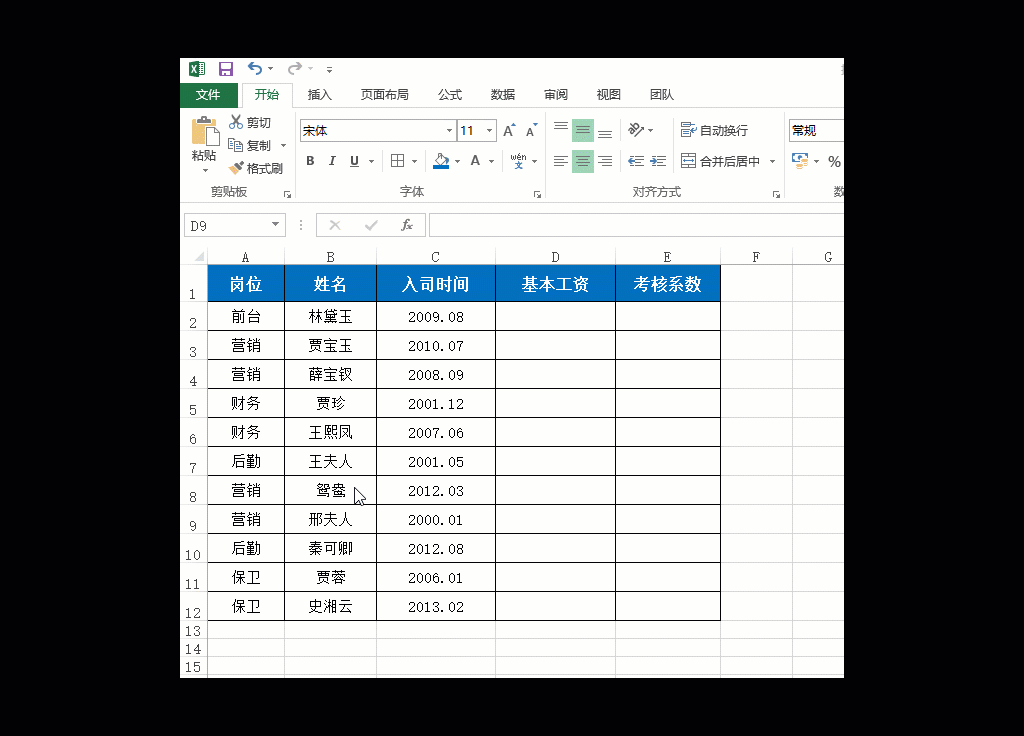Click the Undo arrow icon

255,68
